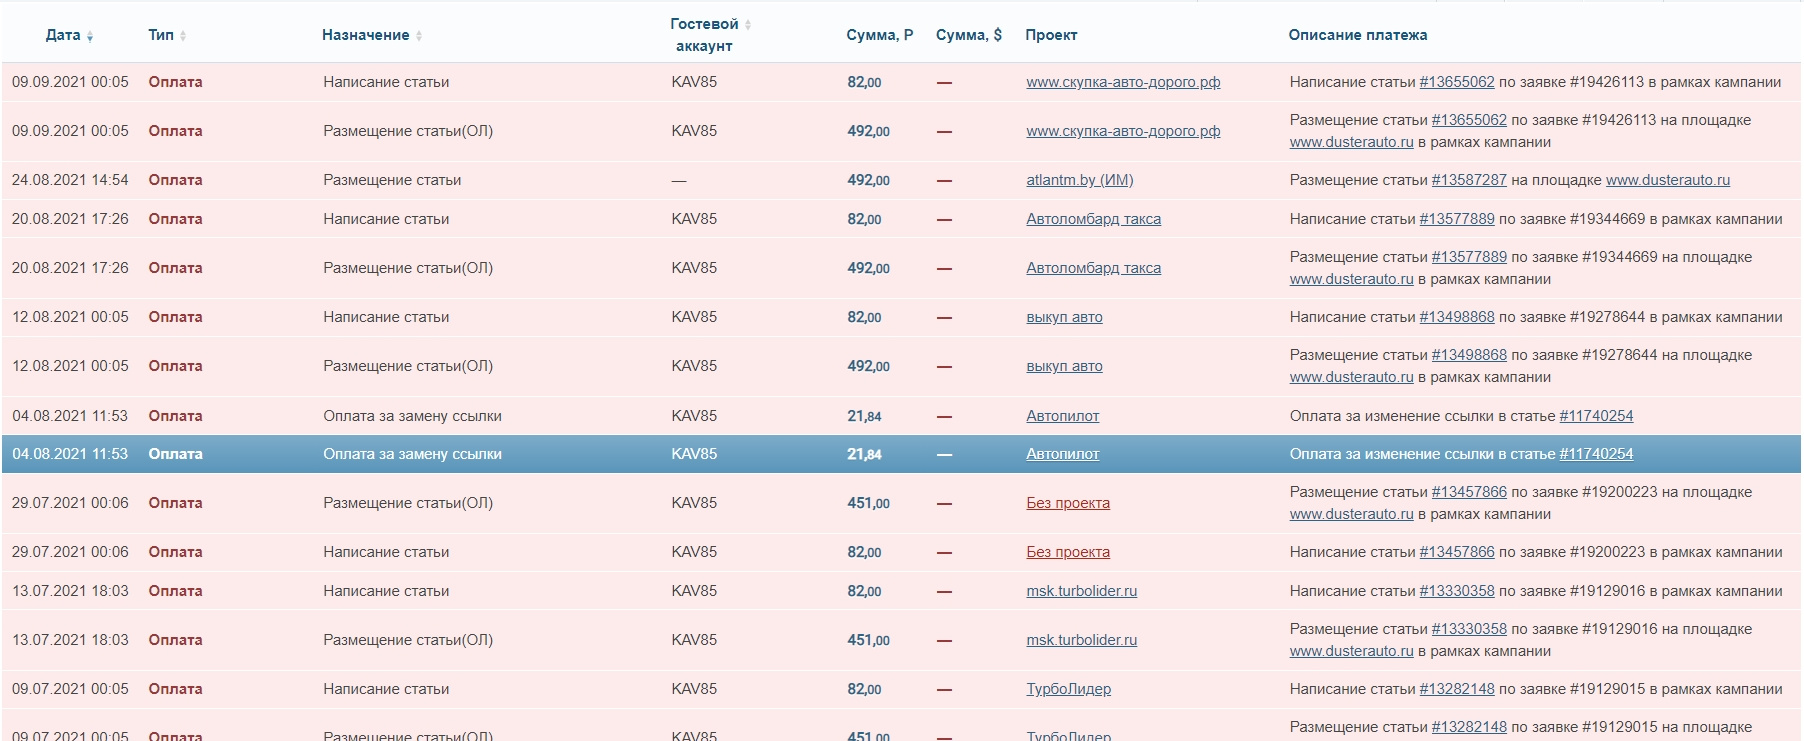The width and height of the screenshot is (1804, 741).
Task: Open ТурбоЛидер link in the 82,00 row
Action: click(x=1068, y=689)
